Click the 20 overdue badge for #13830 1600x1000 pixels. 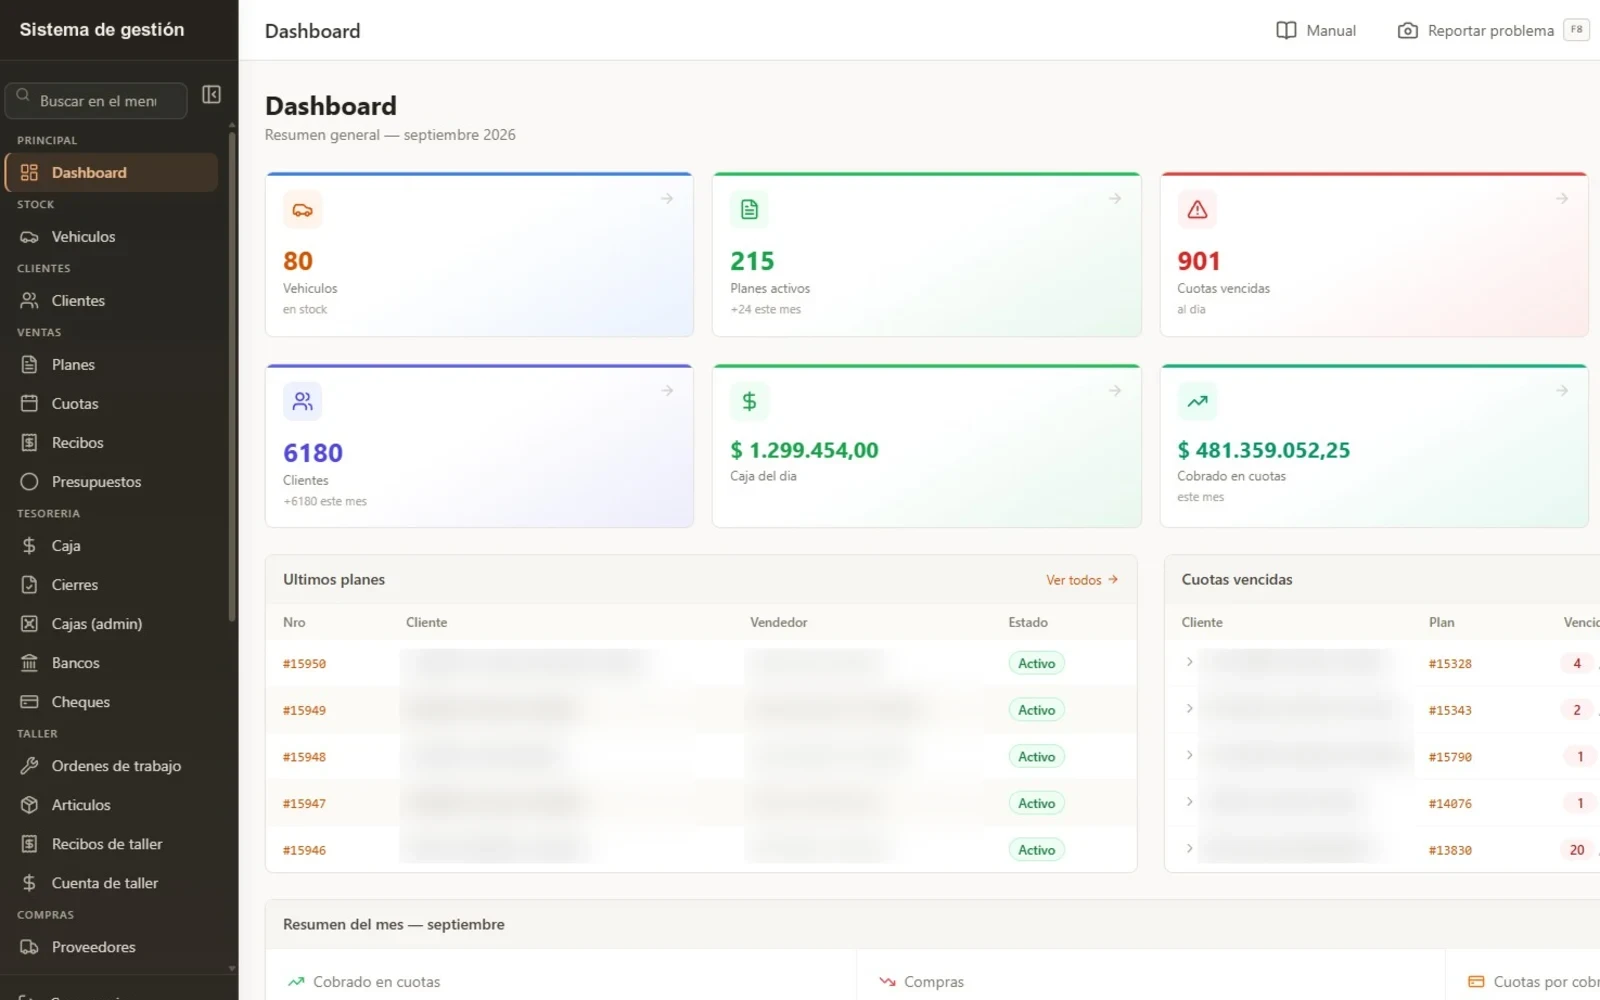tap(1576, 850)
